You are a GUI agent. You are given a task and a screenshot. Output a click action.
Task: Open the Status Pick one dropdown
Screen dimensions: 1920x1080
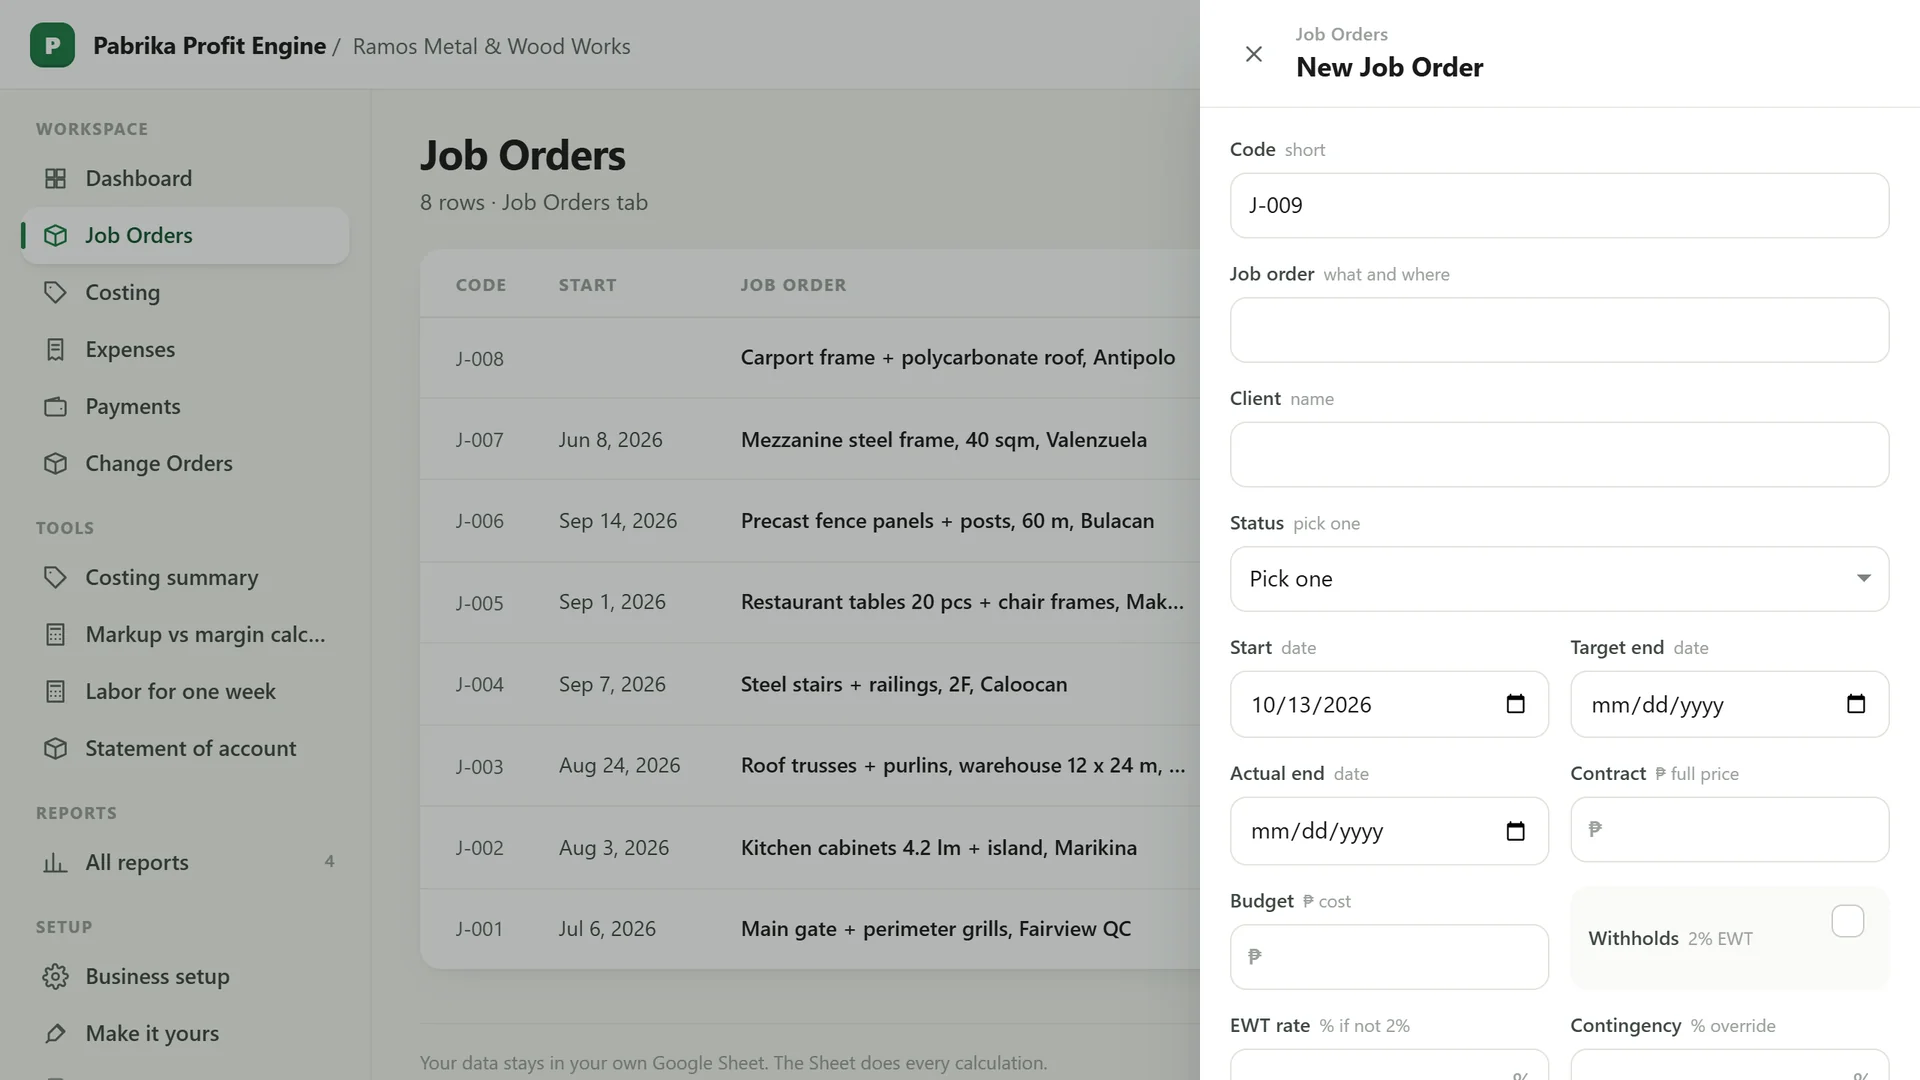(1559, 579)
